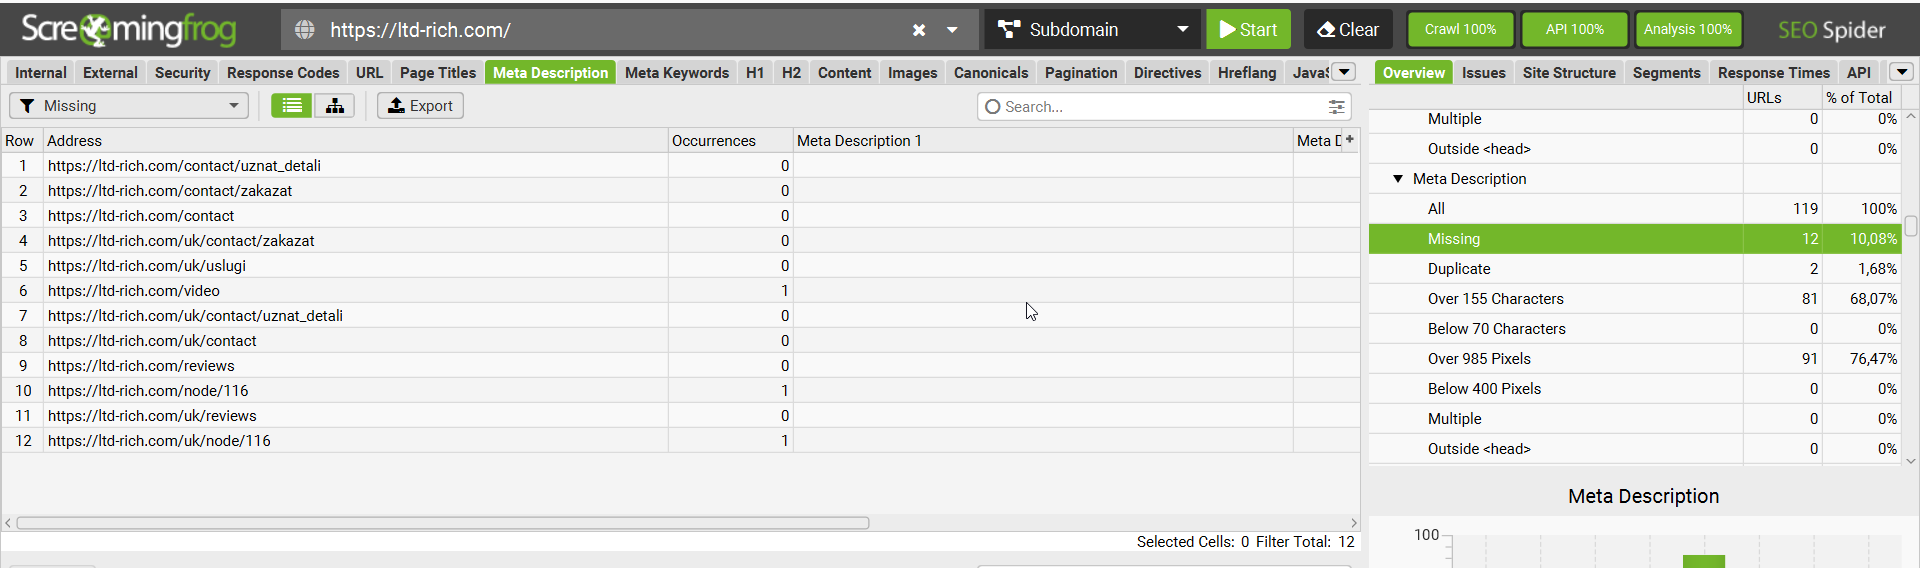Click the horizontal scrollbar of the table
The height and width of the screenshot is (568, 1920).
(x=443, y=523)
